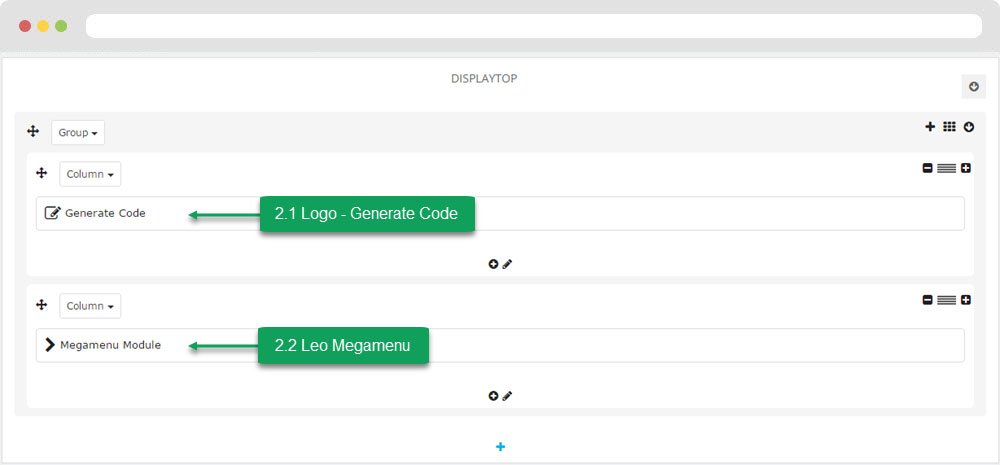Collapse the DISPLAYTOP section with arrow icon
The image size is (1000, 465).
coord(973,87)
